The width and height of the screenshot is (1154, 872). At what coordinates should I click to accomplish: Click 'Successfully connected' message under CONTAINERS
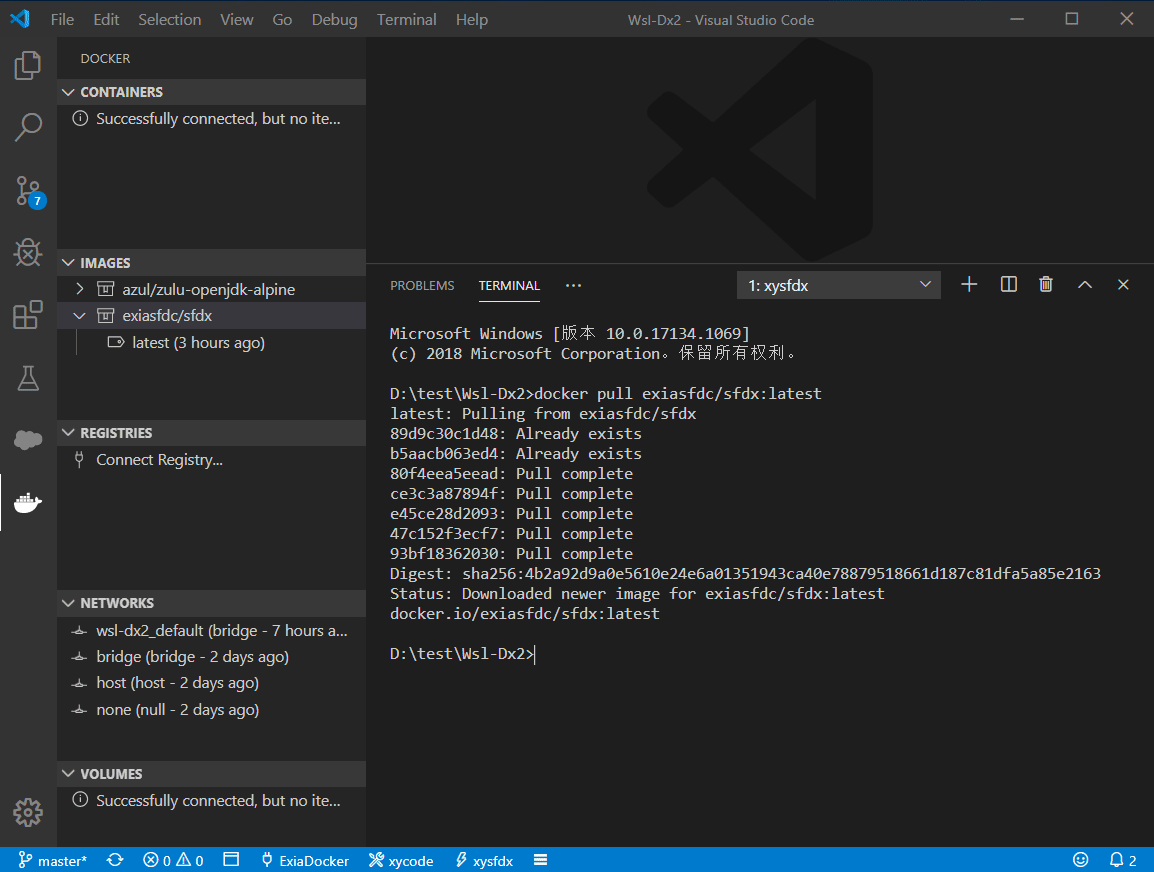(x=218, y=118)
